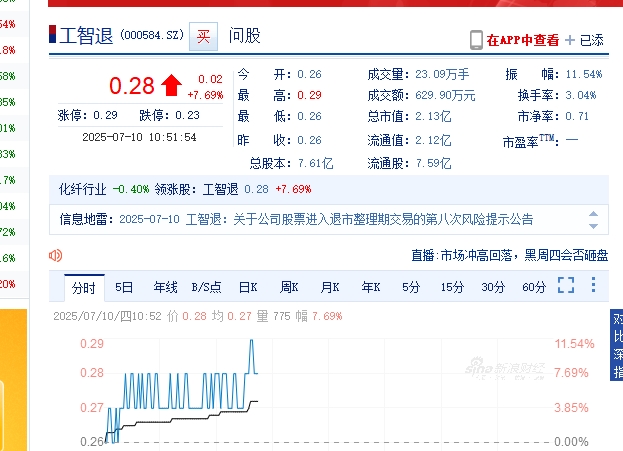Click the red up-arrow price indicator
The width and height of the screenshot is (623, 451).
pyautogui.click(x=171, y=85)
